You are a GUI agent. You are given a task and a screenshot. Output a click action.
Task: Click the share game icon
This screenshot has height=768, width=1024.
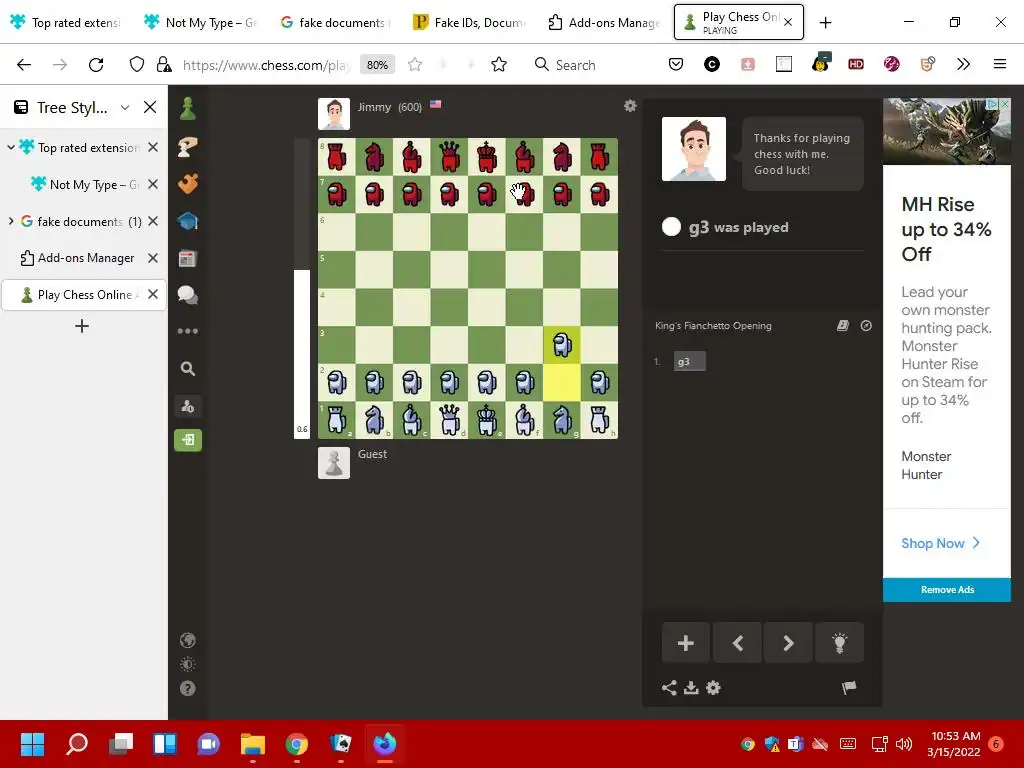pos(669,688)
